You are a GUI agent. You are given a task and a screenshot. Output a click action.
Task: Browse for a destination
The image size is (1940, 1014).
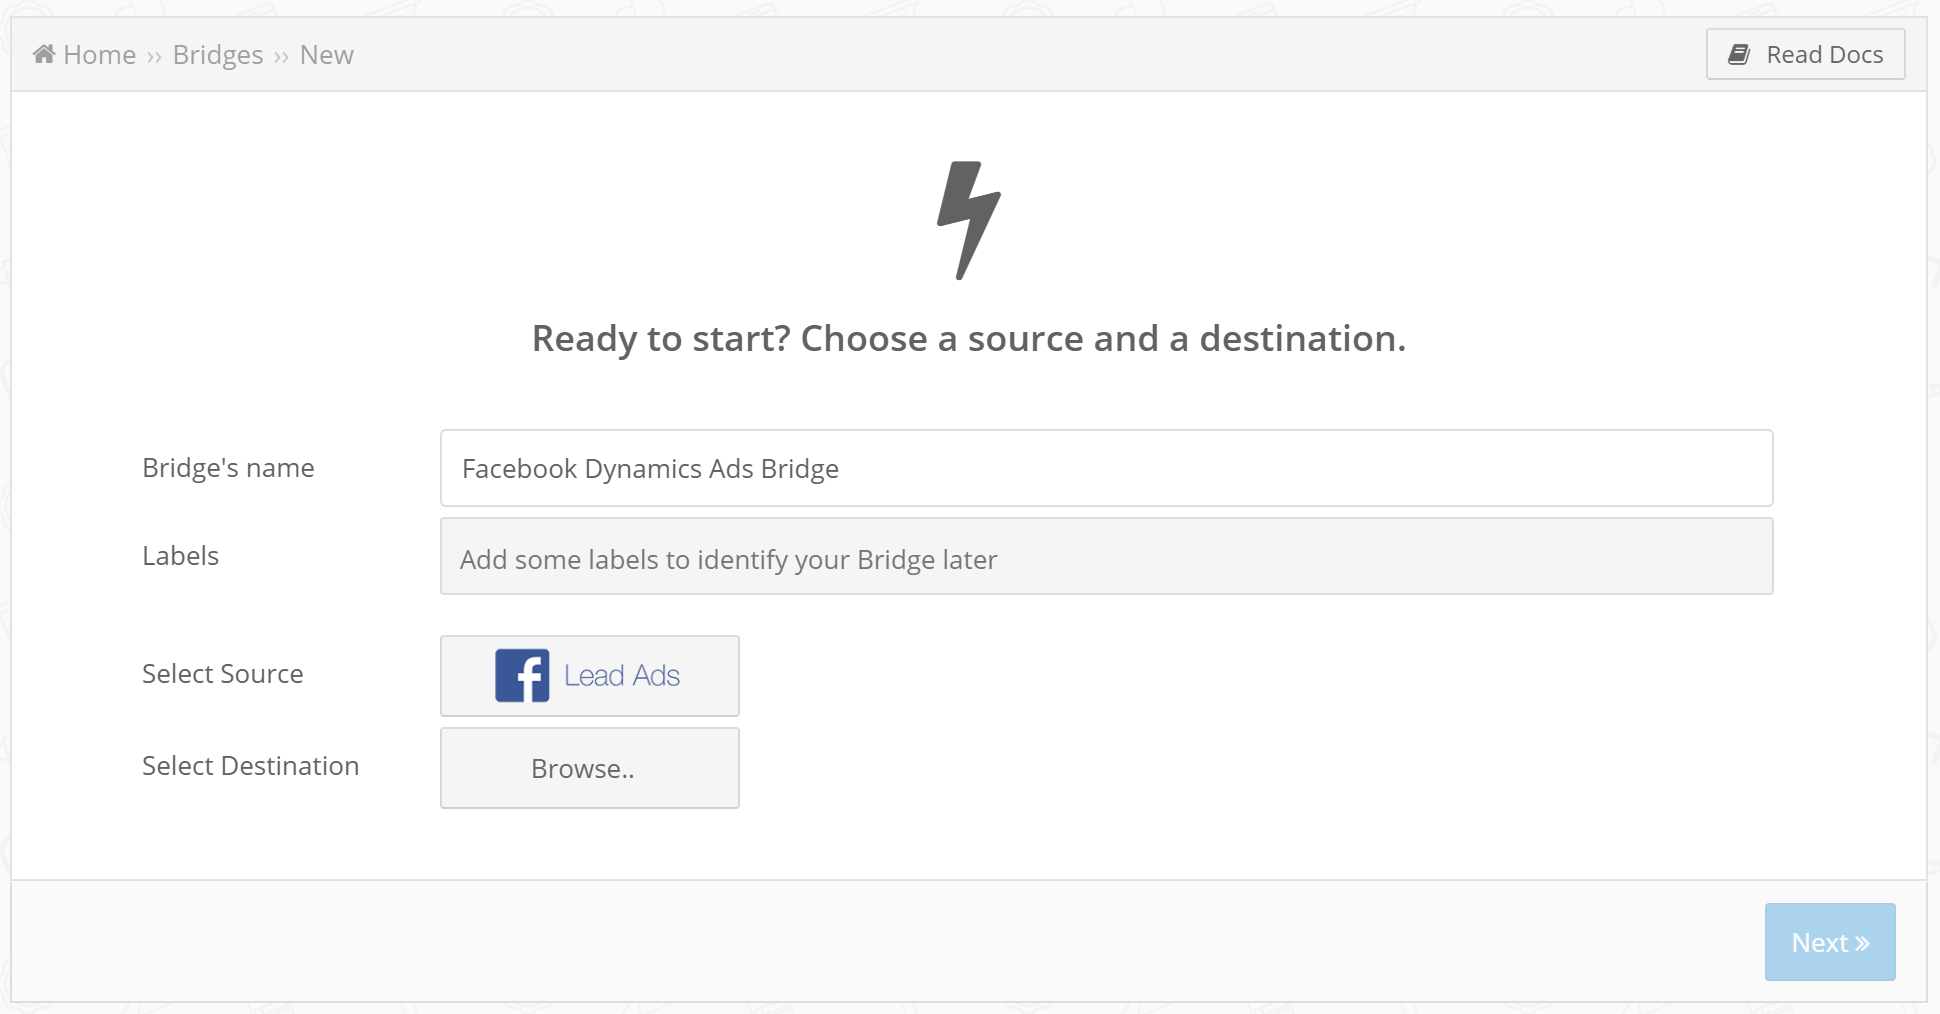(590, 768)
